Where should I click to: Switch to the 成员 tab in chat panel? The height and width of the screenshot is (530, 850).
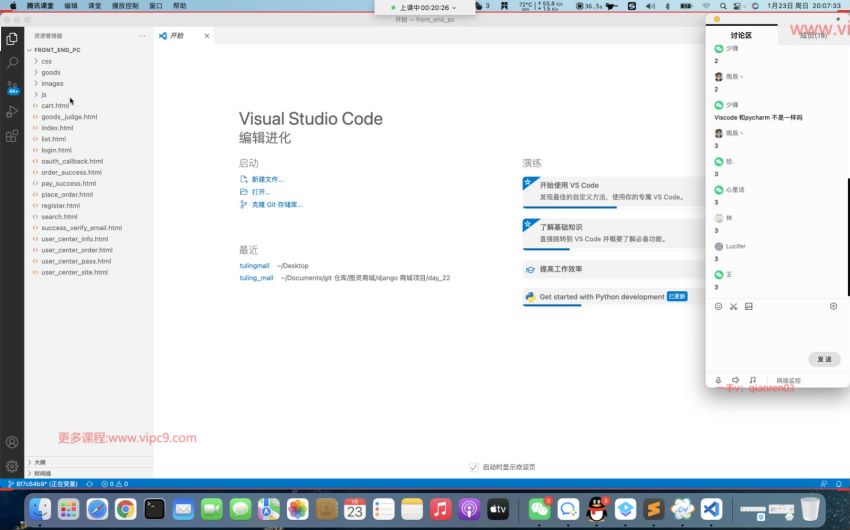click(x=813, y=35)
